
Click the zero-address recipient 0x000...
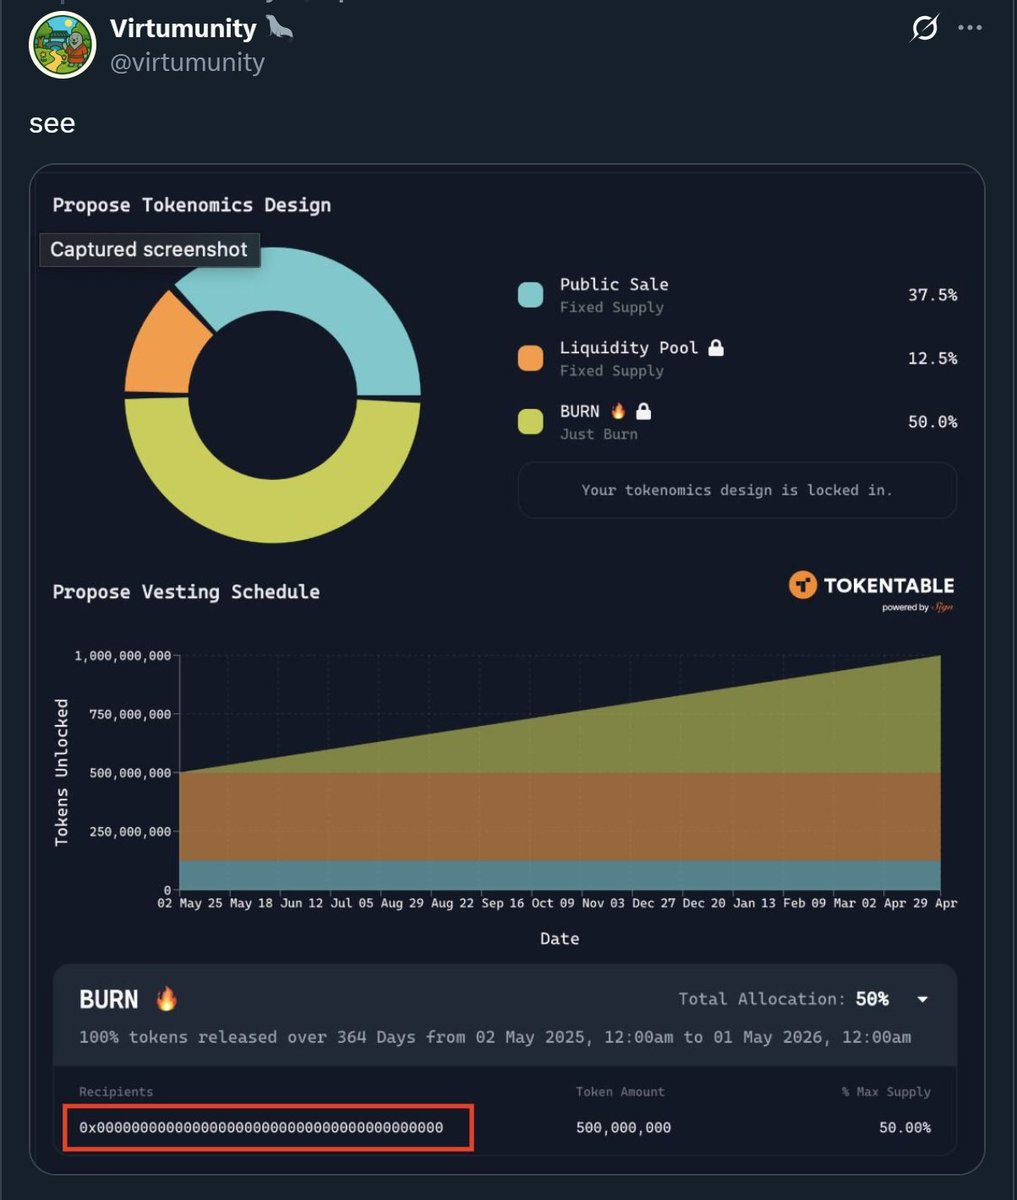261,1127
